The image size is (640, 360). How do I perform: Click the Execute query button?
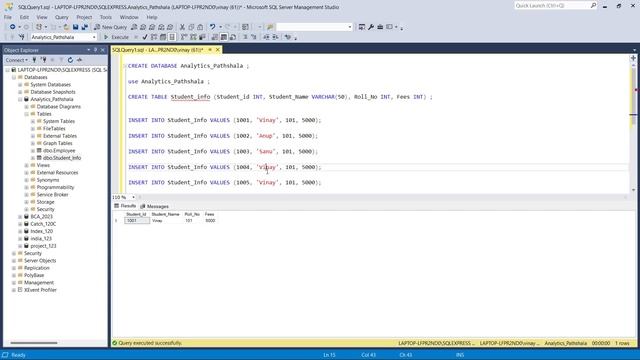[116, 37]
